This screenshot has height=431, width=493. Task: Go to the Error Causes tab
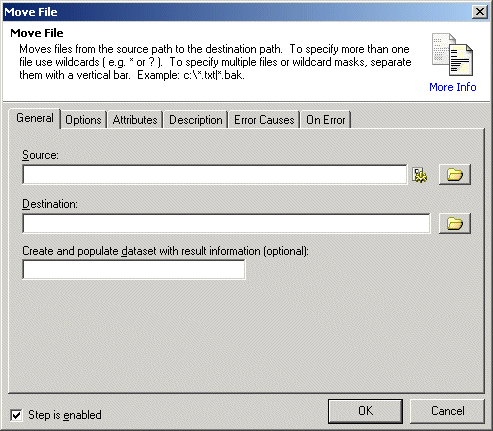pyautogui.click(x=264, y=120)
